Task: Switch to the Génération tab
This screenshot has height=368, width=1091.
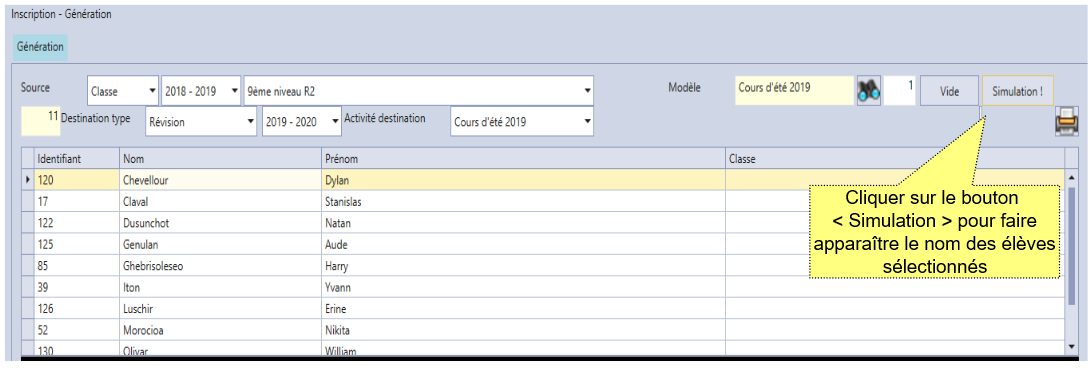Action: click(40, 47)
